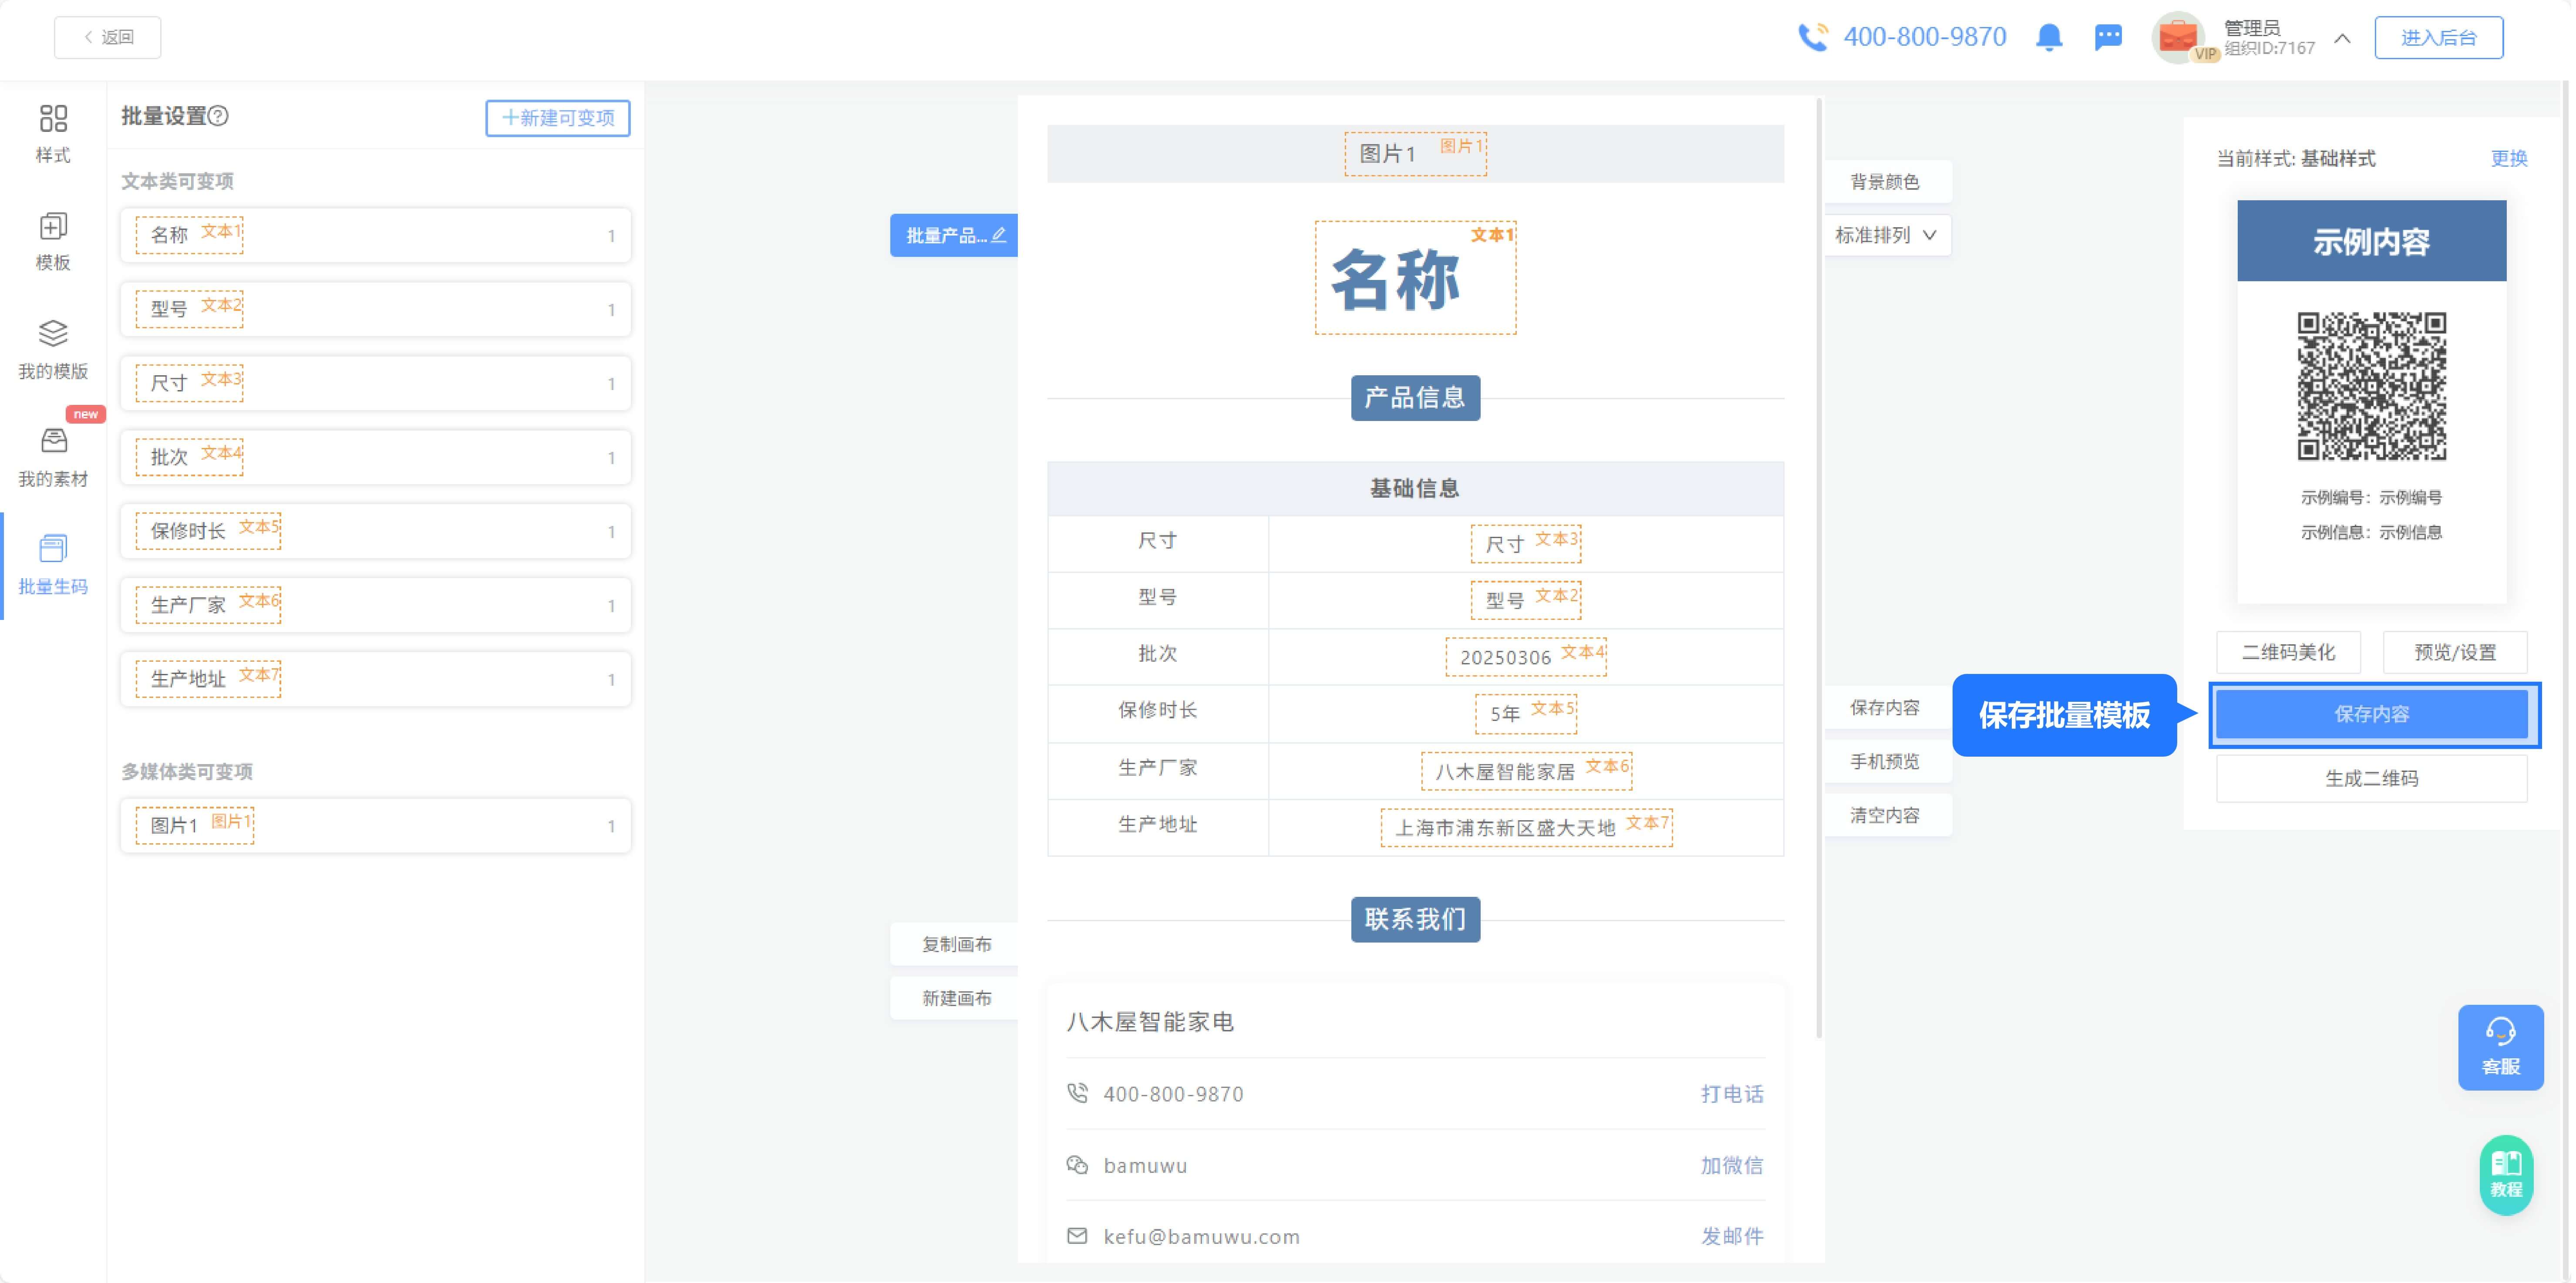
Task: Click the 打电话 link
Action: coord(1732,1094)
